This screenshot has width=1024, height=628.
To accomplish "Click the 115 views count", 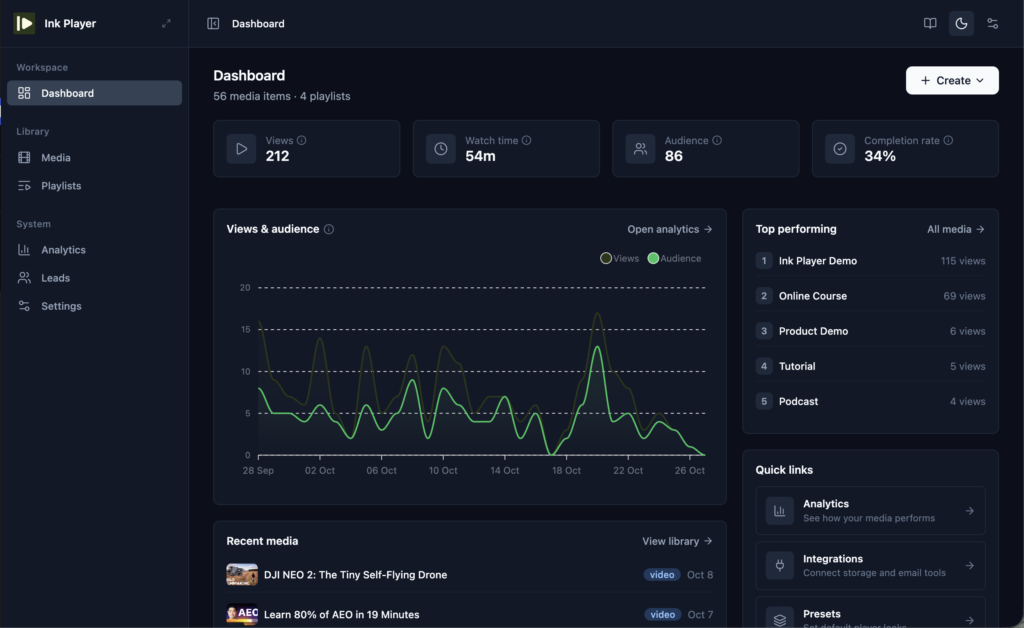I will [x=963, y=260].
